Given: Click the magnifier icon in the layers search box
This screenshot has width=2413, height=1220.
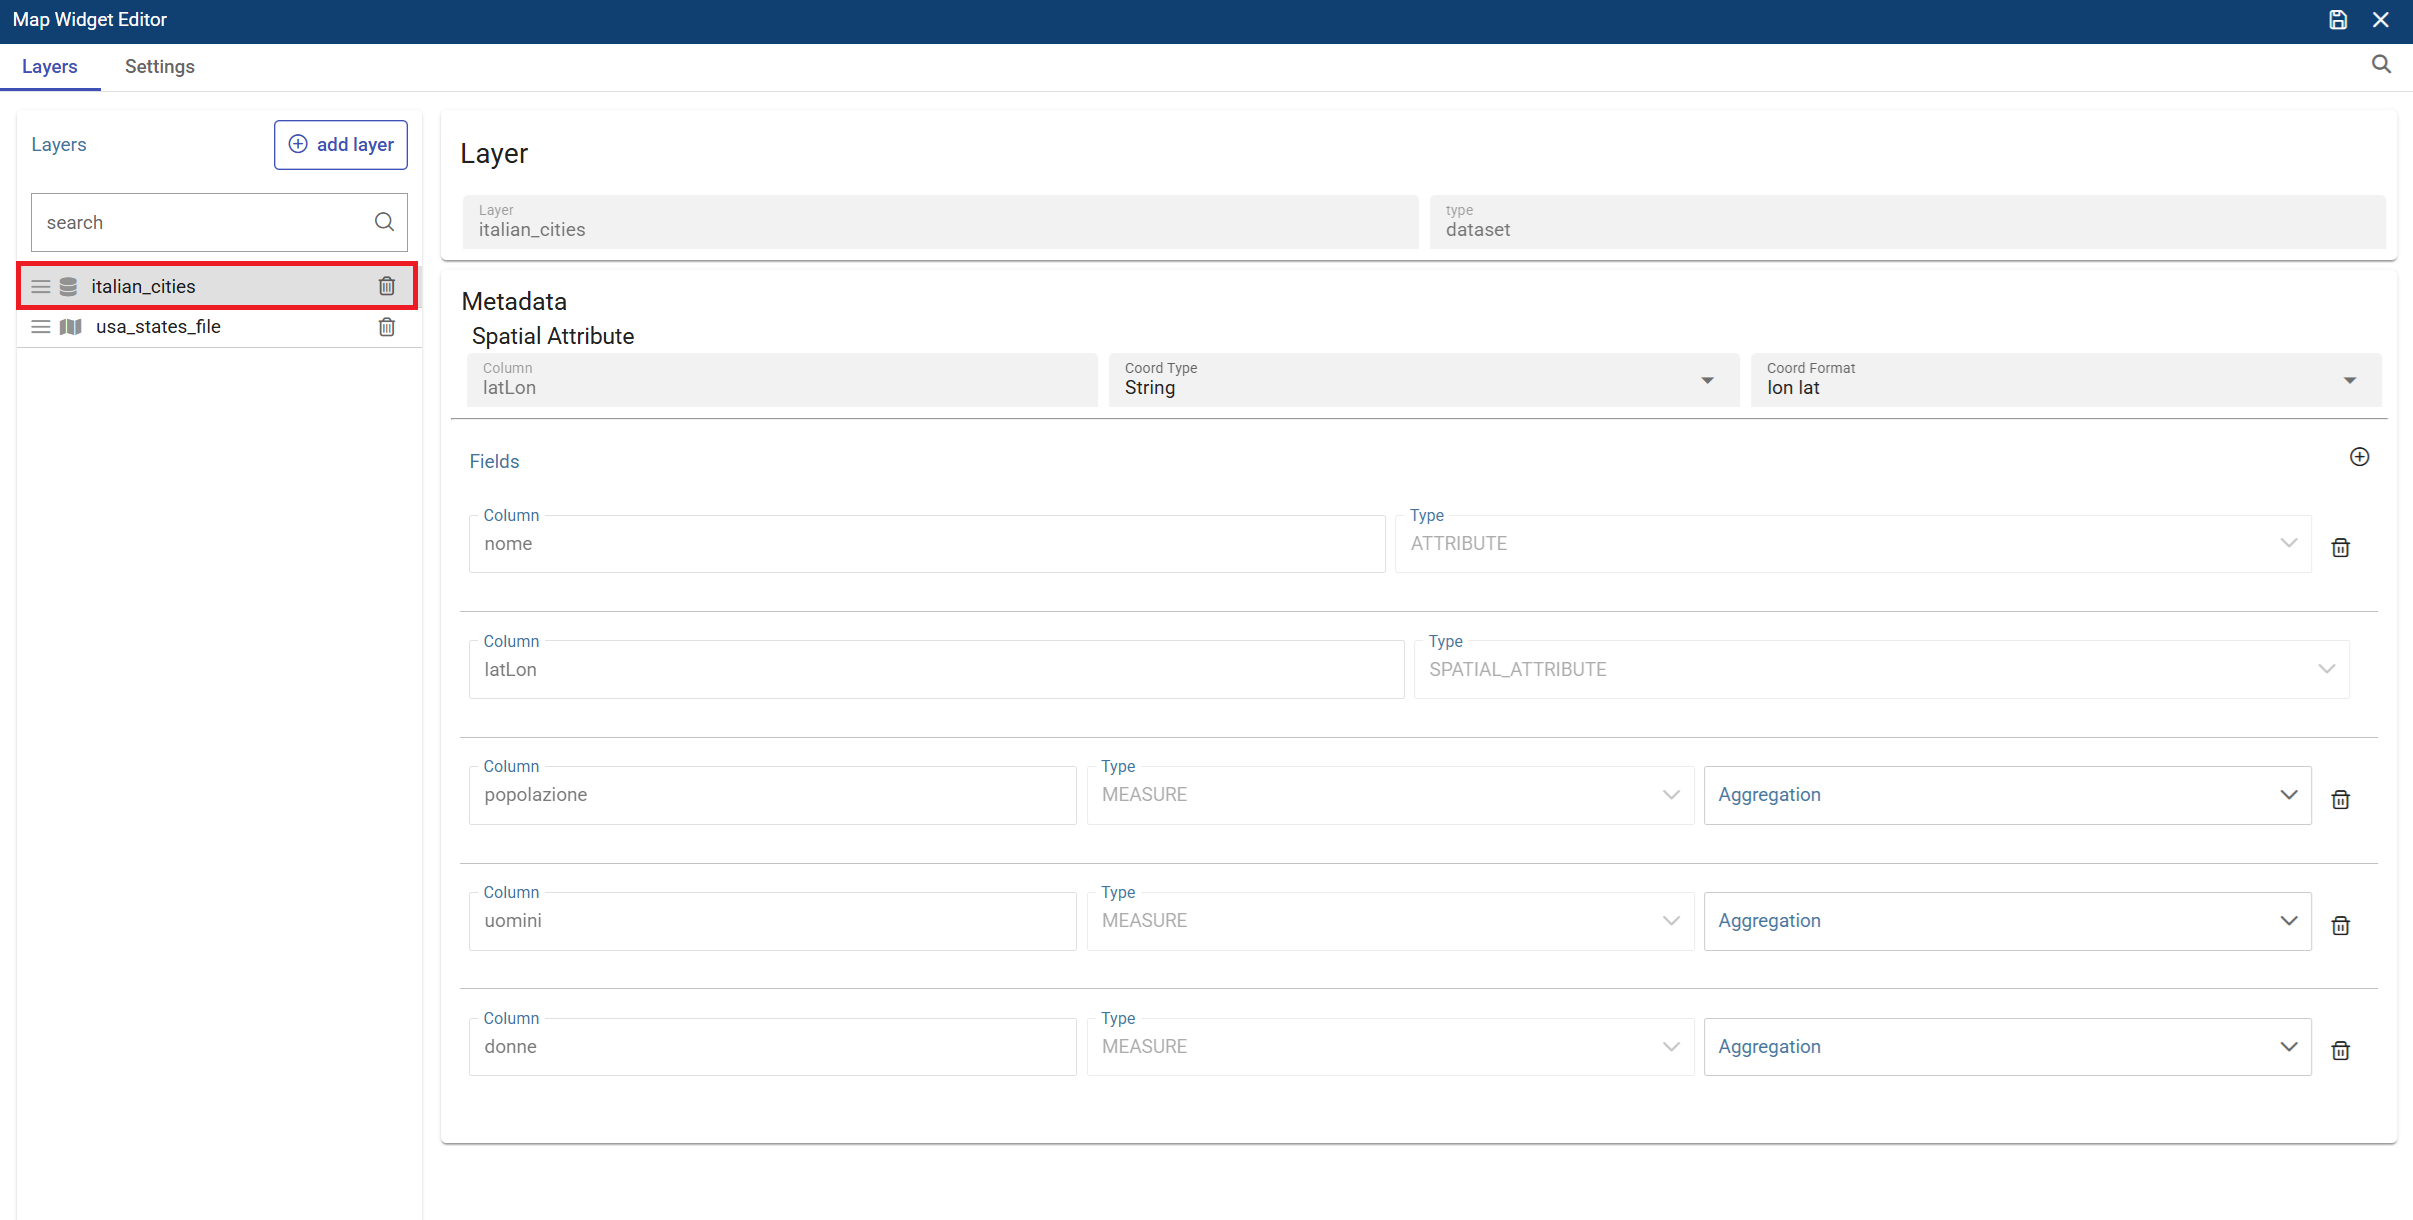Looking at the screenshot, I should [x=384, y=222].
